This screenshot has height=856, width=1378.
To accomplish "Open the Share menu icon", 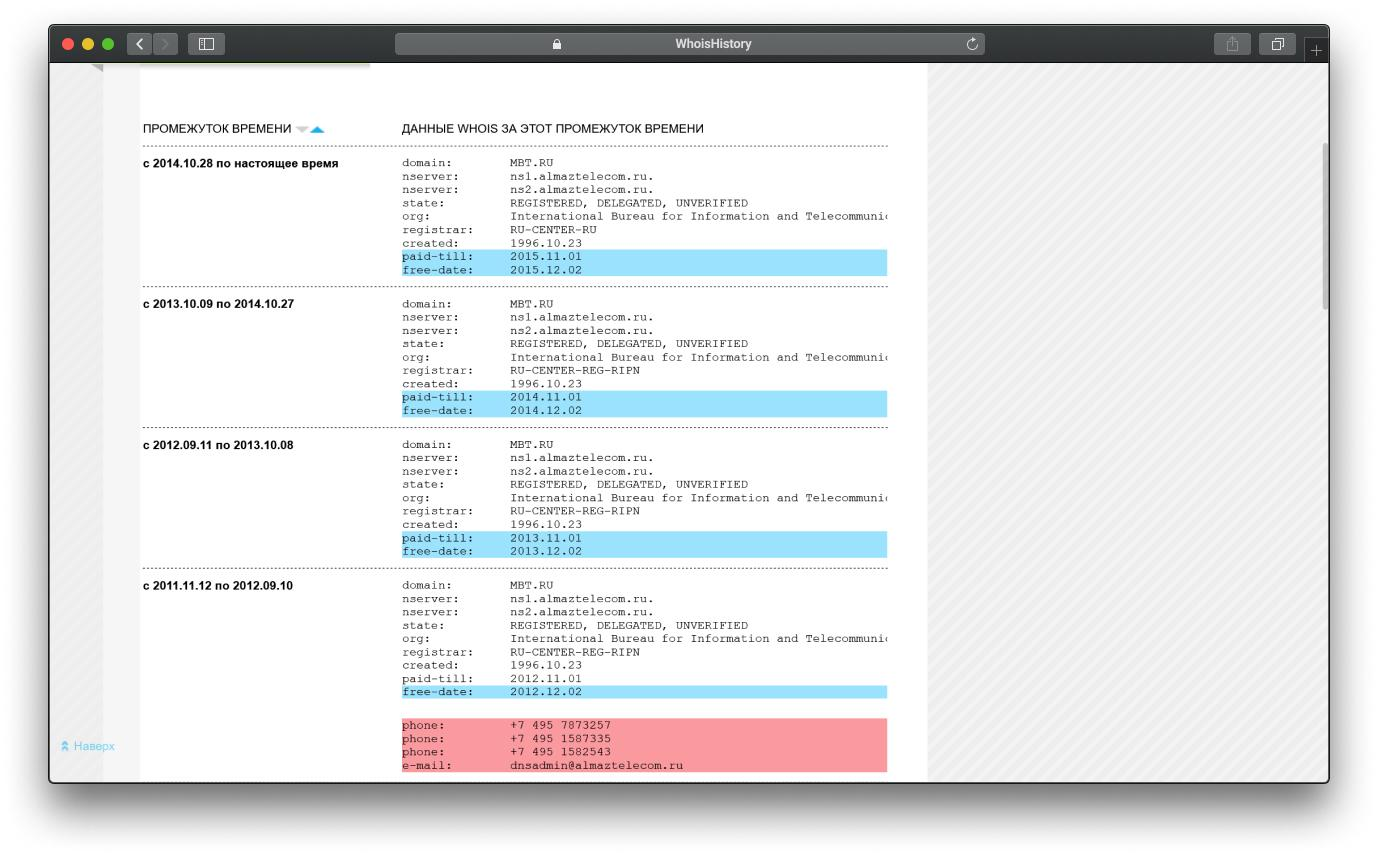I will 1232,44.
